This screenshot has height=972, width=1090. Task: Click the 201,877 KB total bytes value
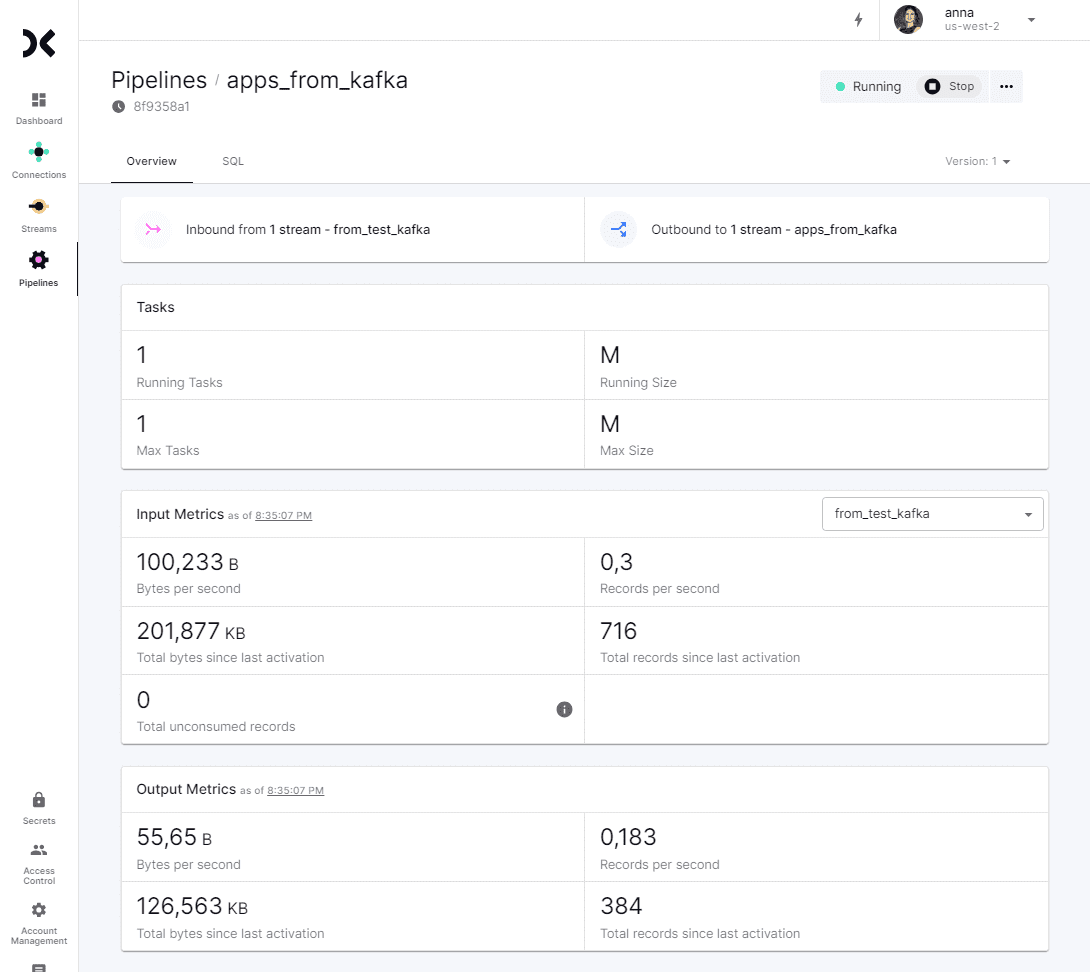coord(190,631)
